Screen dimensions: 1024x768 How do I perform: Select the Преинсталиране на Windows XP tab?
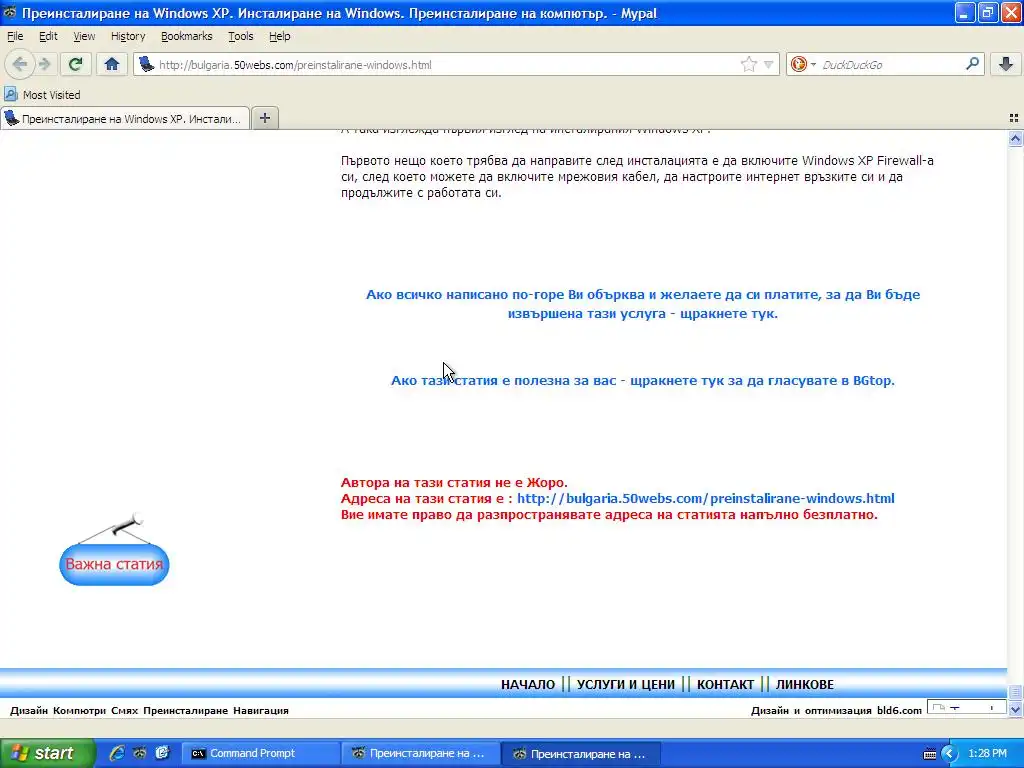point(125,119)
